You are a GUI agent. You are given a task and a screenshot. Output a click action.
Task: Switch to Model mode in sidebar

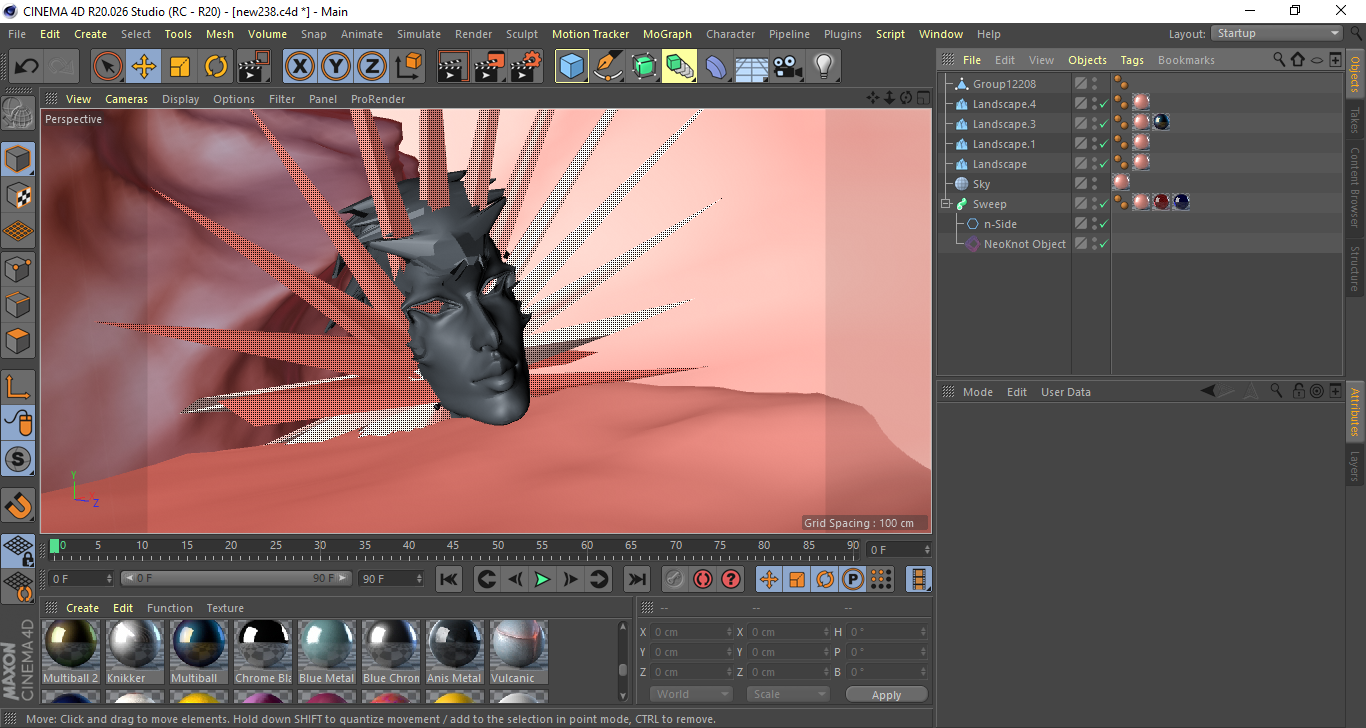(19, 159)
